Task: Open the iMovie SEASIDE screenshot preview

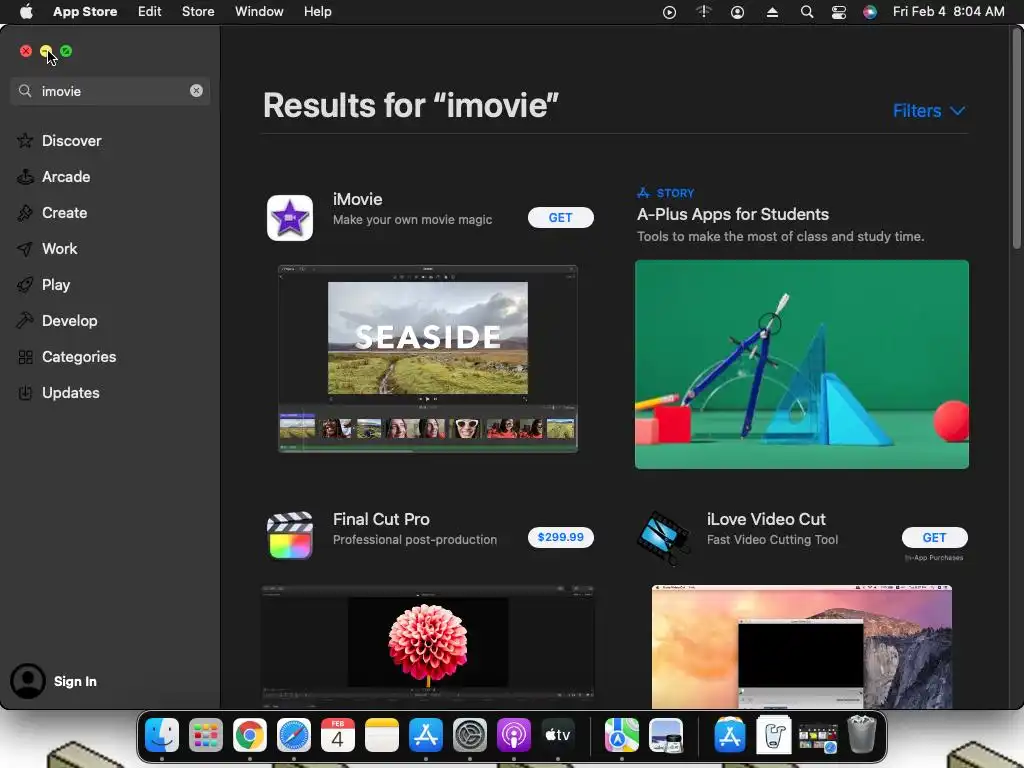Action: click(428, 359)
